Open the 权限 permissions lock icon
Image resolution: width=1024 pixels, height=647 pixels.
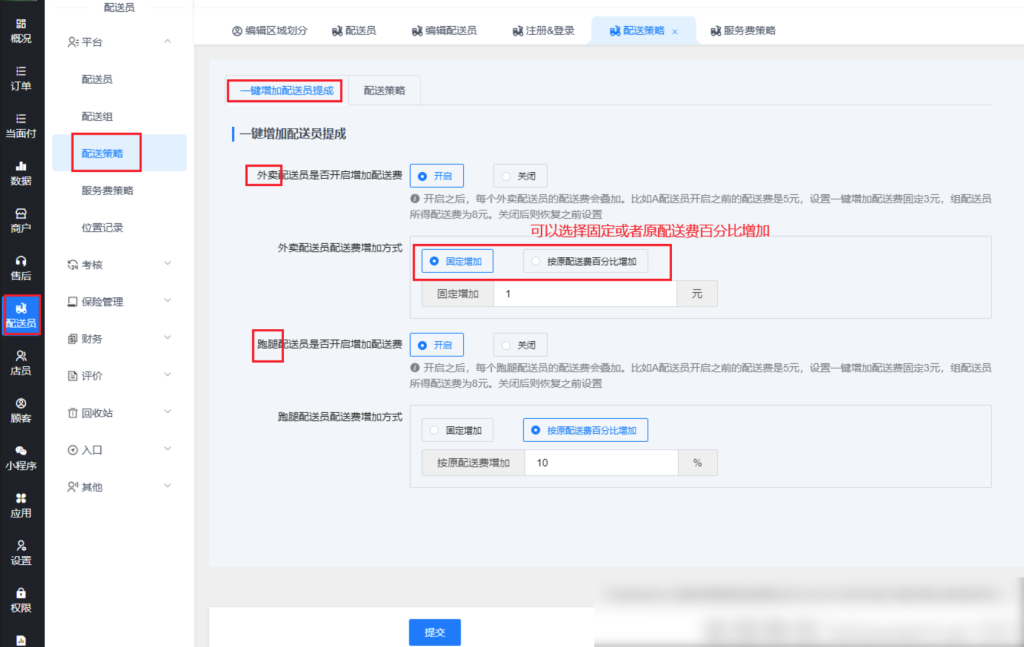(21, 593)
